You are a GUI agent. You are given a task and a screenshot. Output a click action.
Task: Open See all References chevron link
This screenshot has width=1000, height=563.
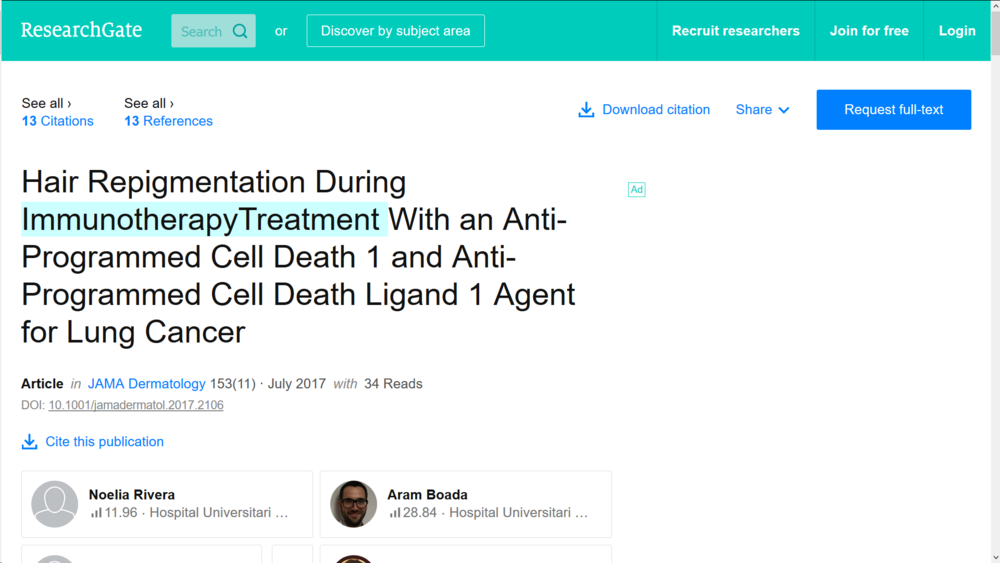pyautogui.click(x=149, y=103)
